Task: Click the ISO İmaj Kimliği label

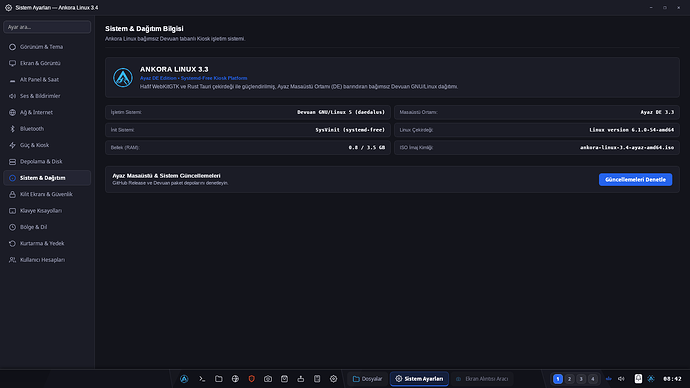Action: pos(416,147)
